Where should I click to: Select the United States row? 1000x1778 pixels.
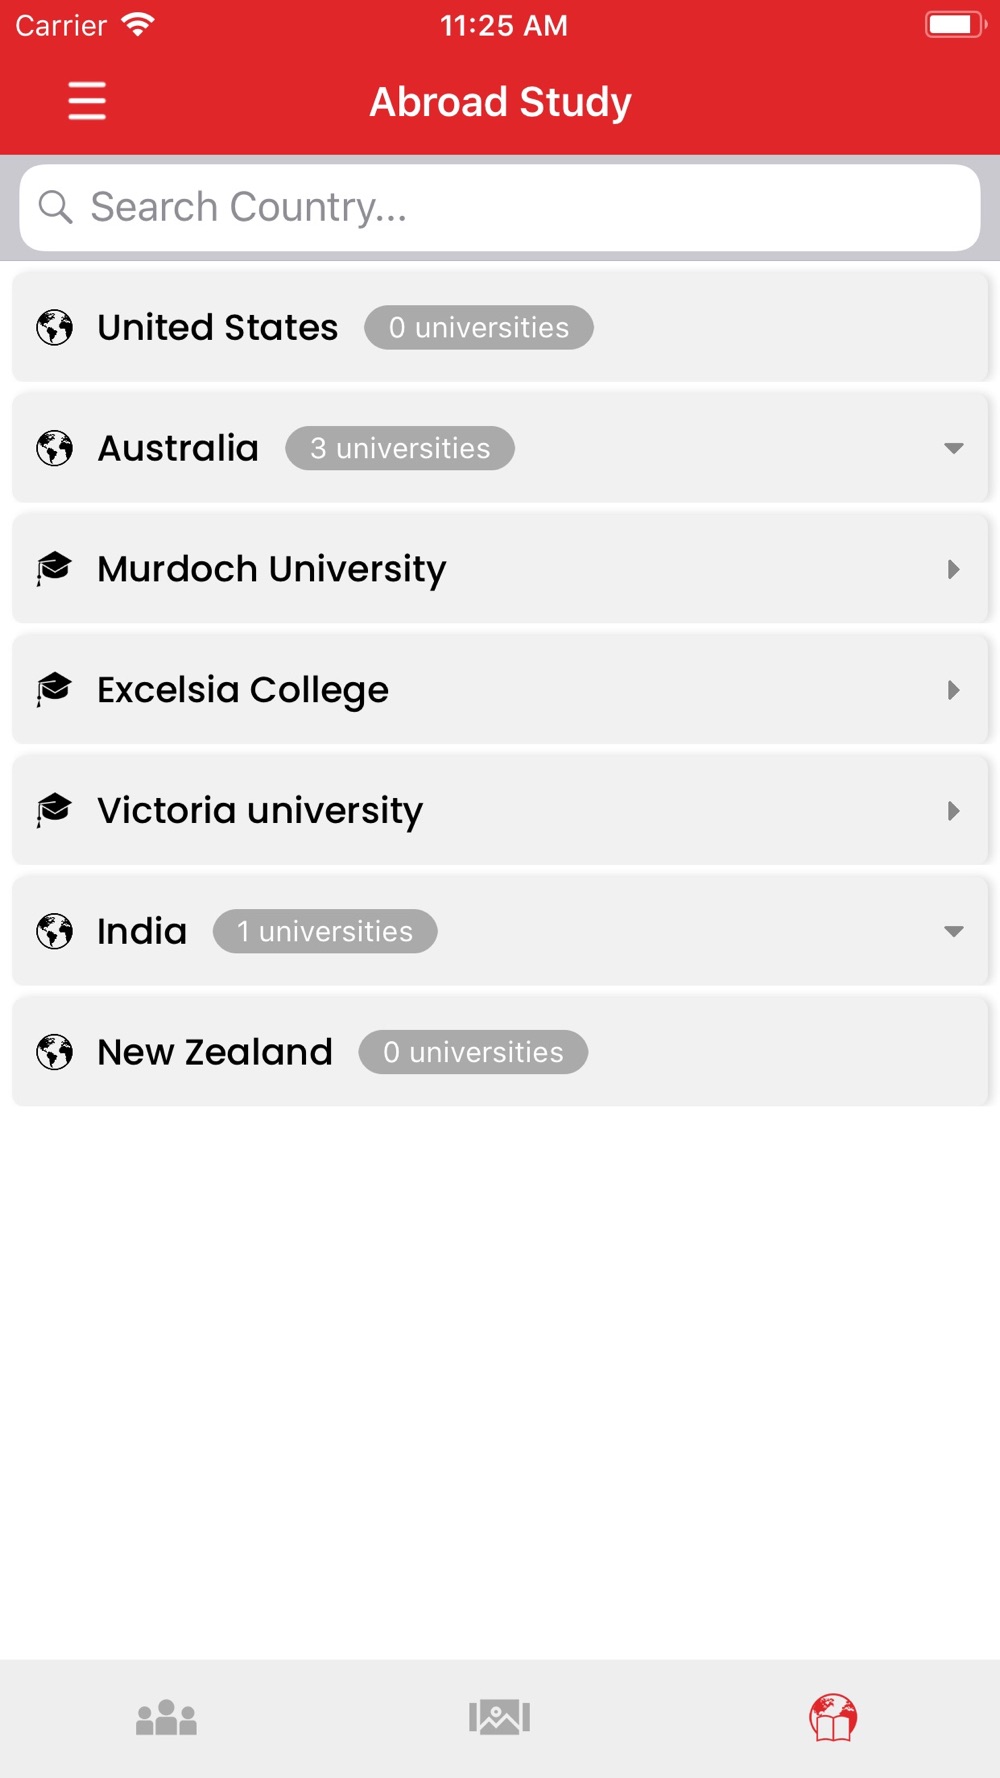tap(500, 327)
